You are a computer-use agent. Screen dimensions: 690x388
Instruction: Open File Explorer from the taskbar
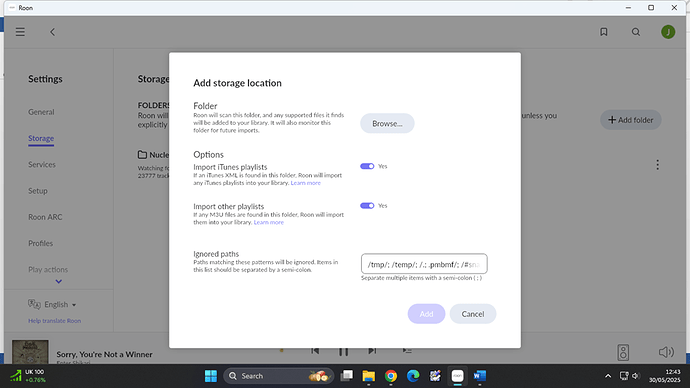point(368,376)
